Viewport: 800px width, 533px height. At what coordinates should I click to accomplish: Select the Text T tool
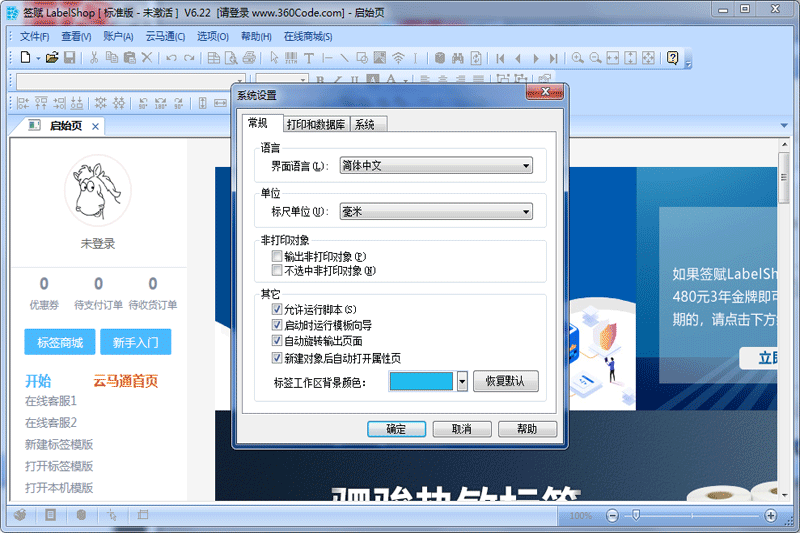pyautogui.click(x=309, y=58)
